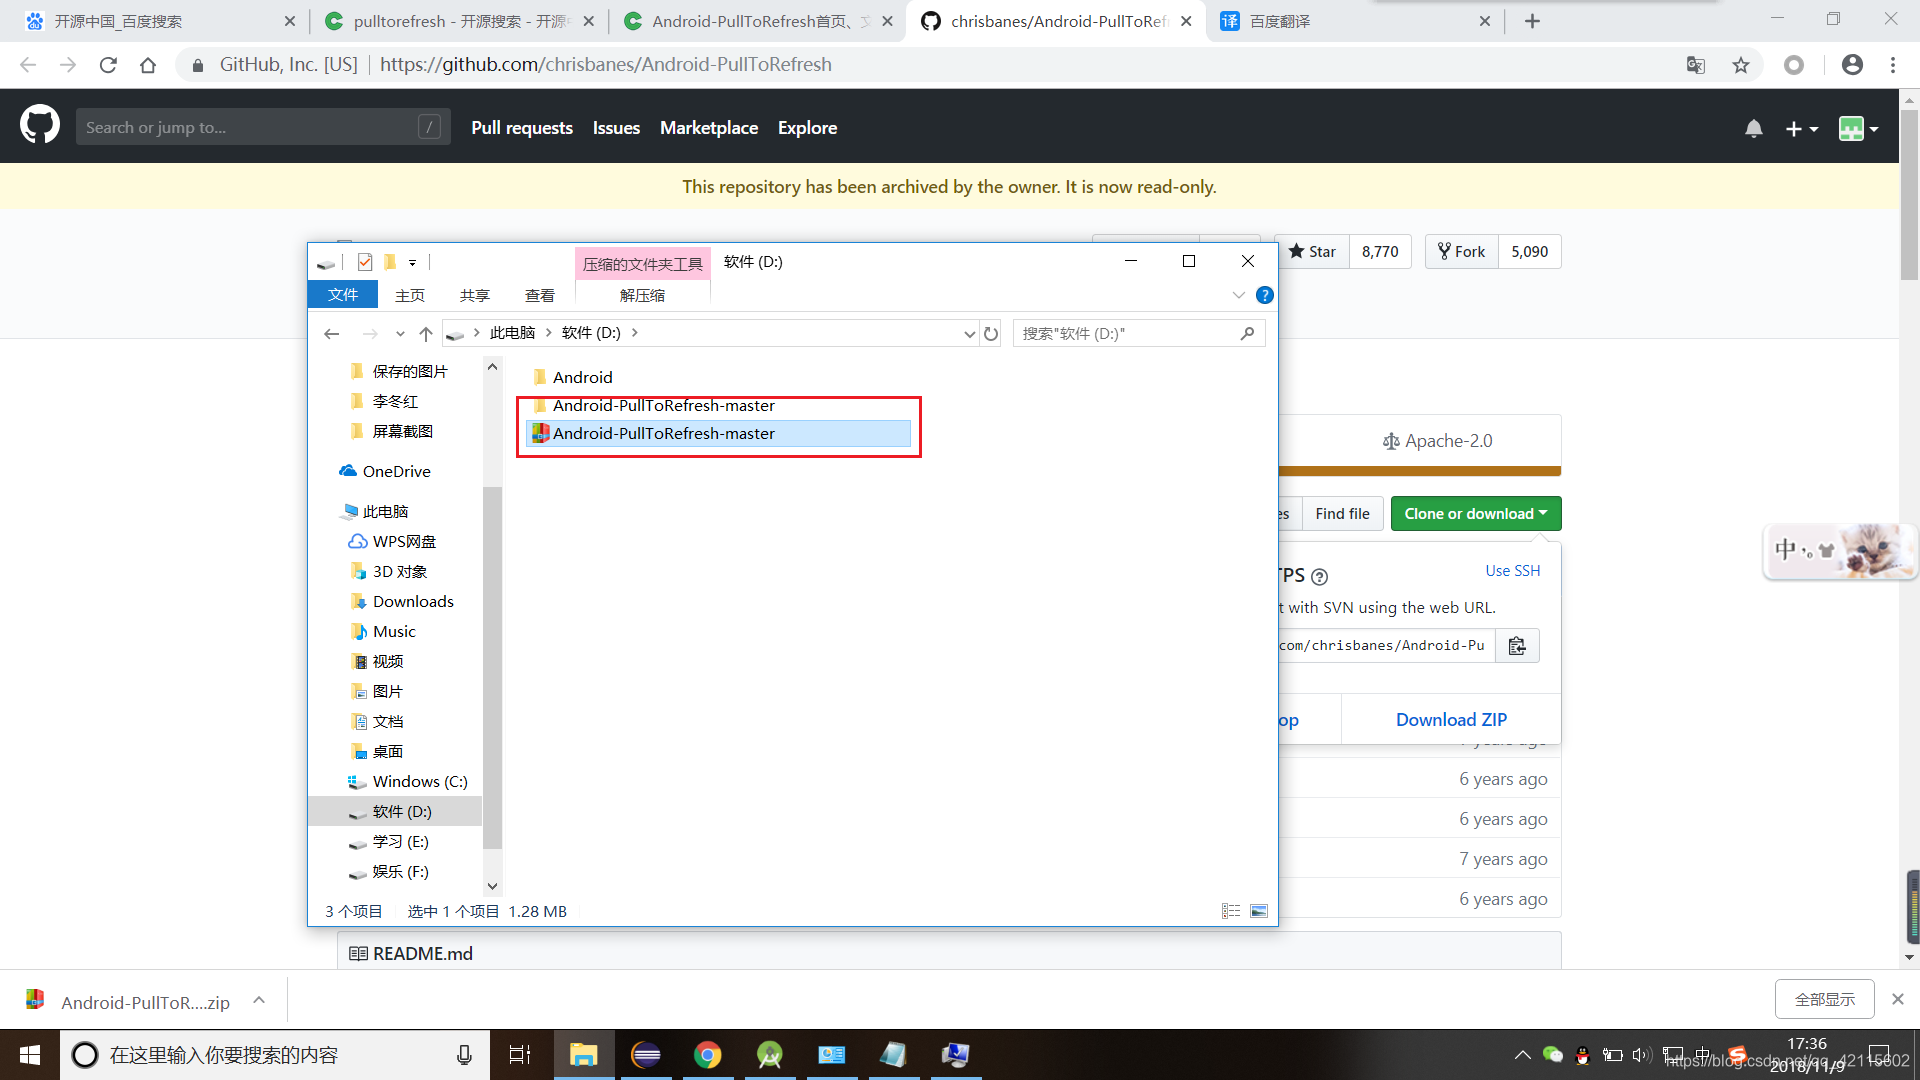Screen dimensions: 1920x1080
Task: Open Task View on taskbar
Action: pyautogui.click(x=520, y=1055)
